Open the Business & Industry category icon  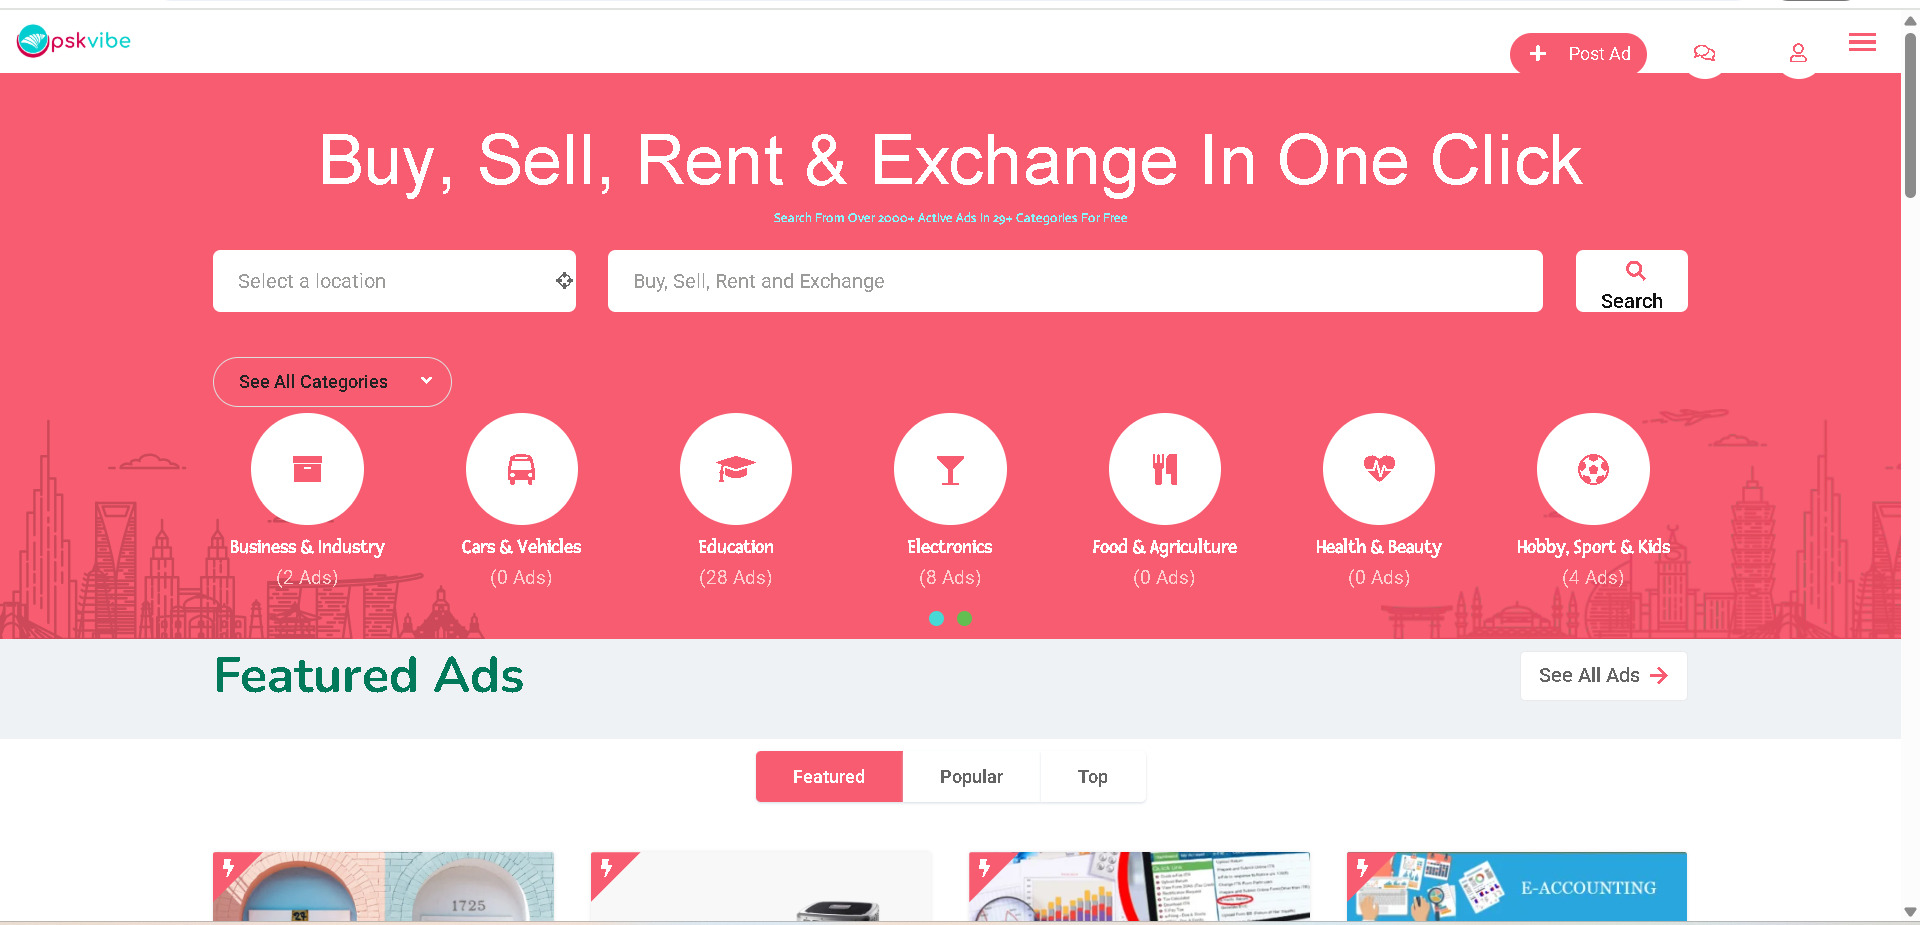[x=307, y=469]
